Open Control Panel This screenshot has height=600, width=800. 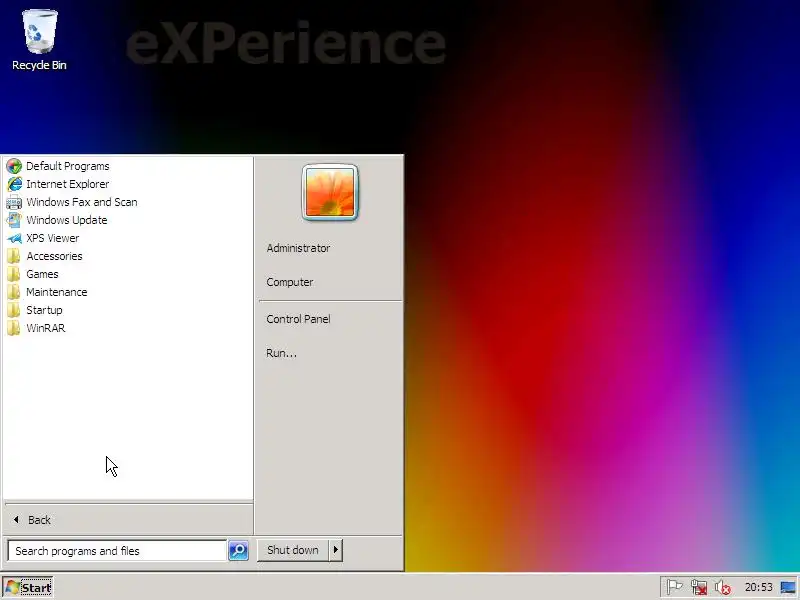pos(298,319)
